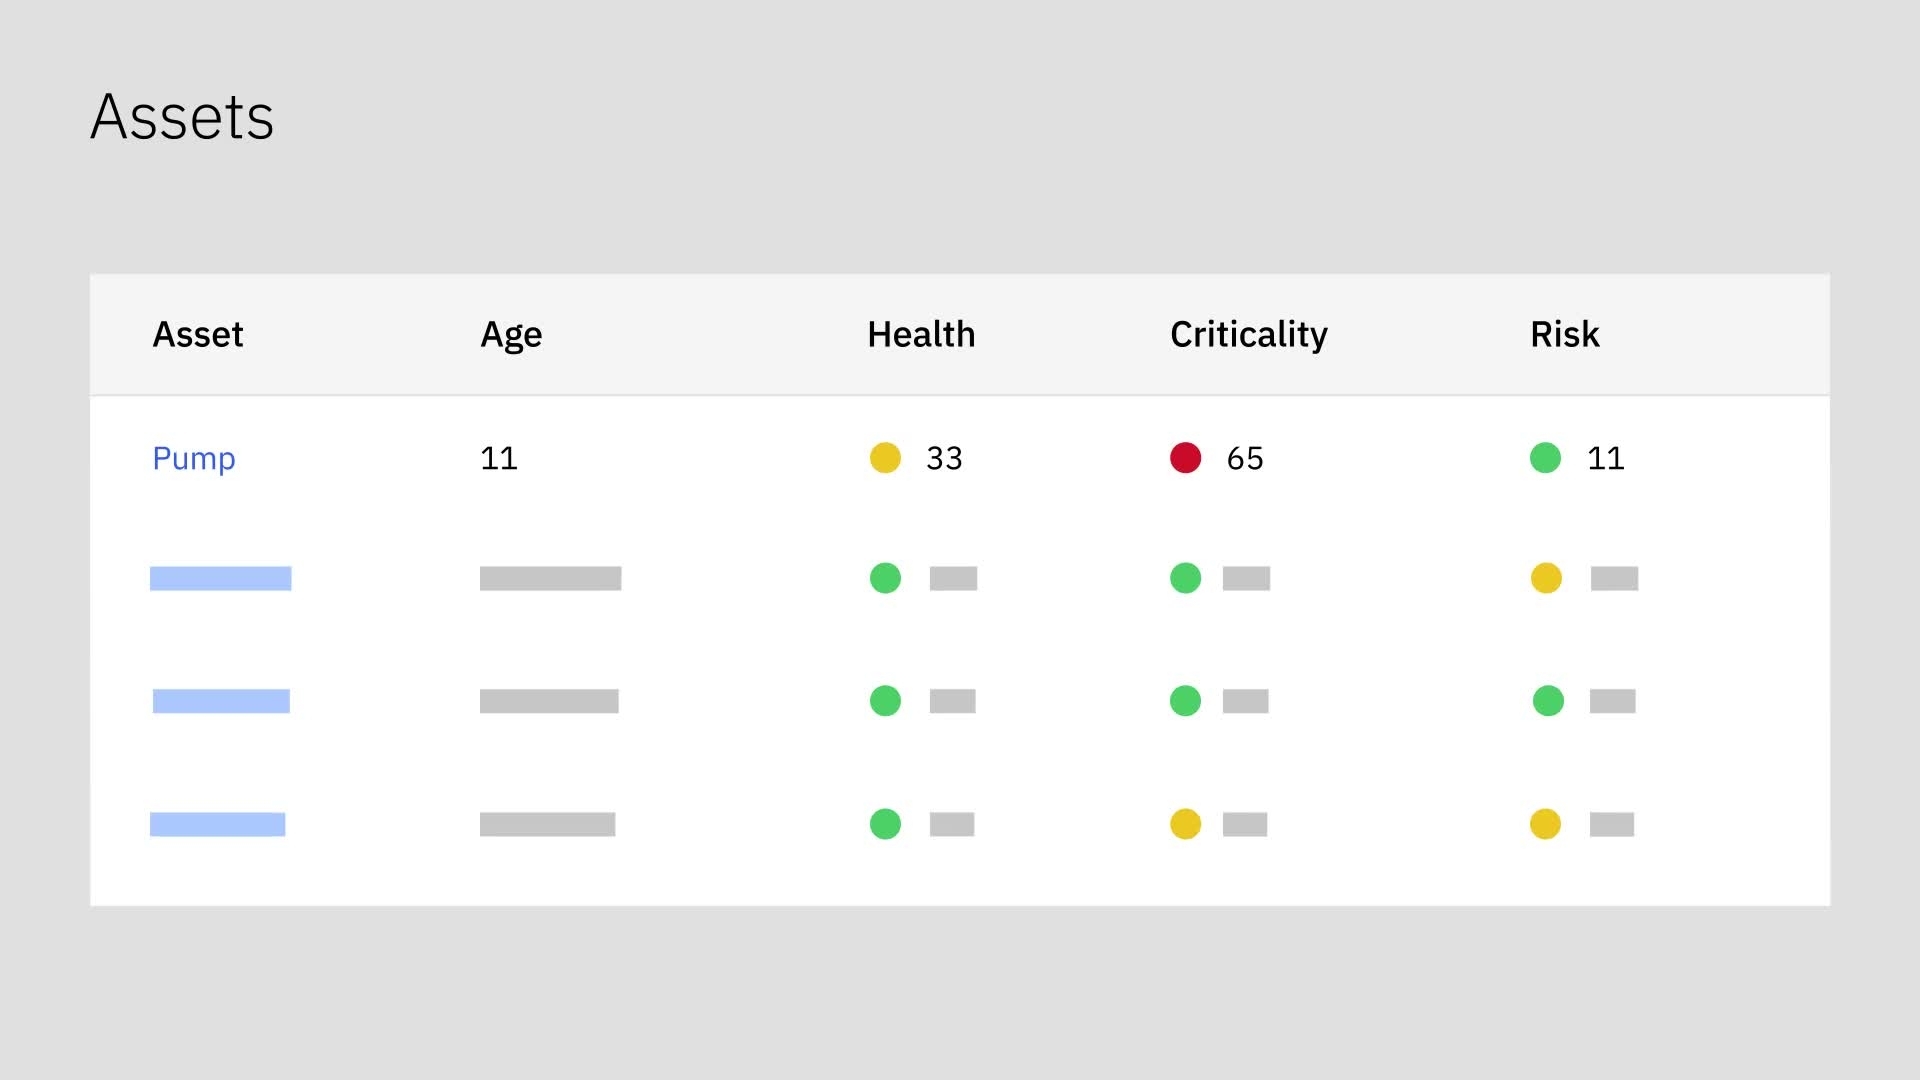Viewport: 1920px width, 1080px height.
Task: Click the Criticality column header
Action: [1249, 334]
